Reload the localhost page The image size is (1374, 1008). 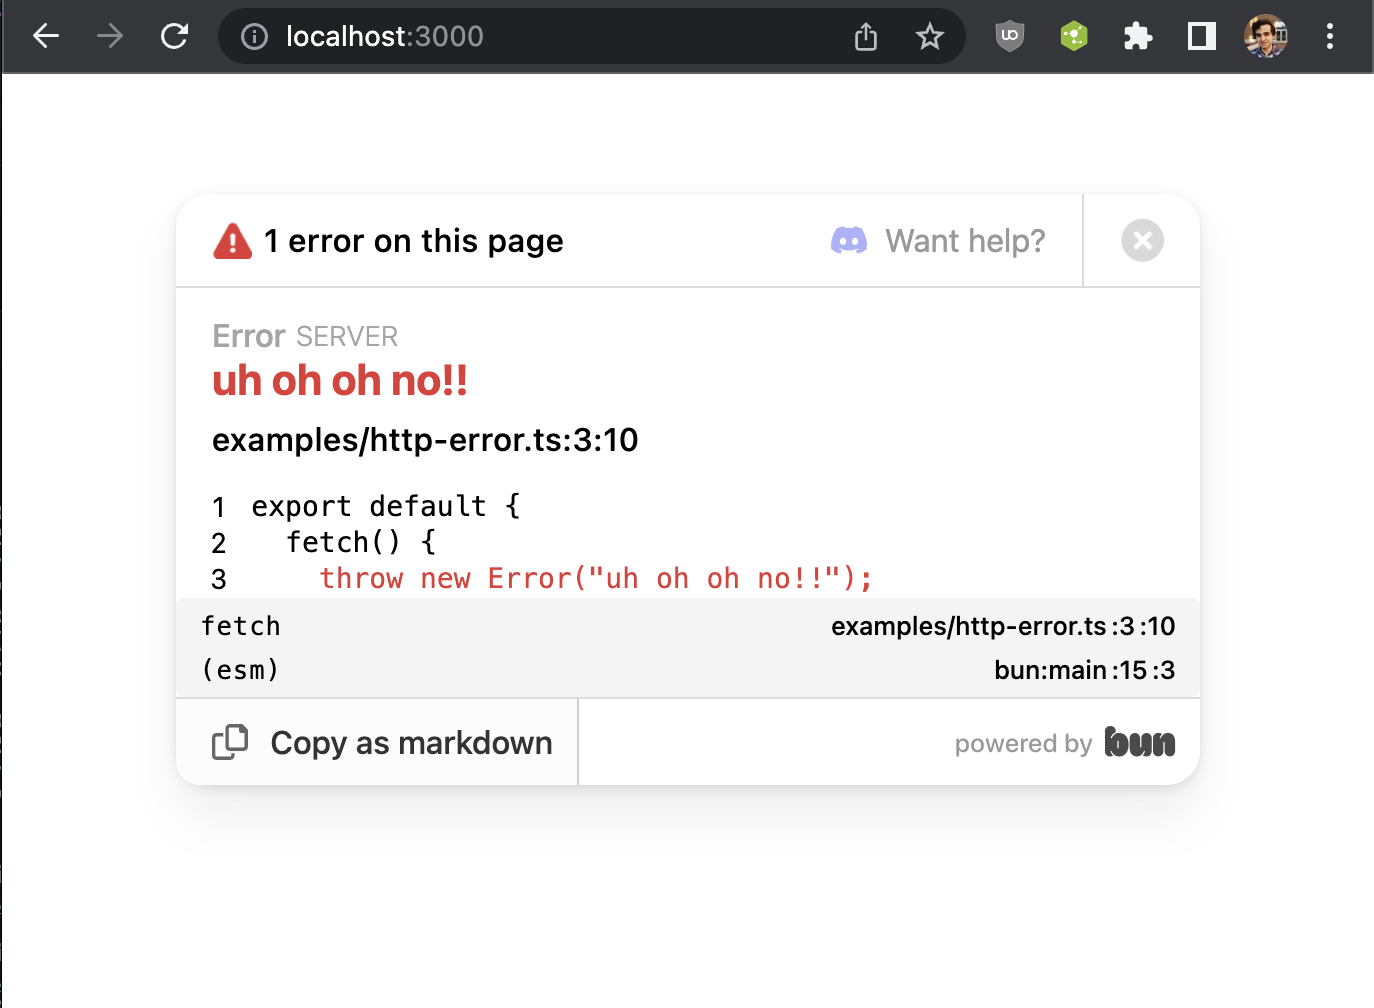[175, 37]
